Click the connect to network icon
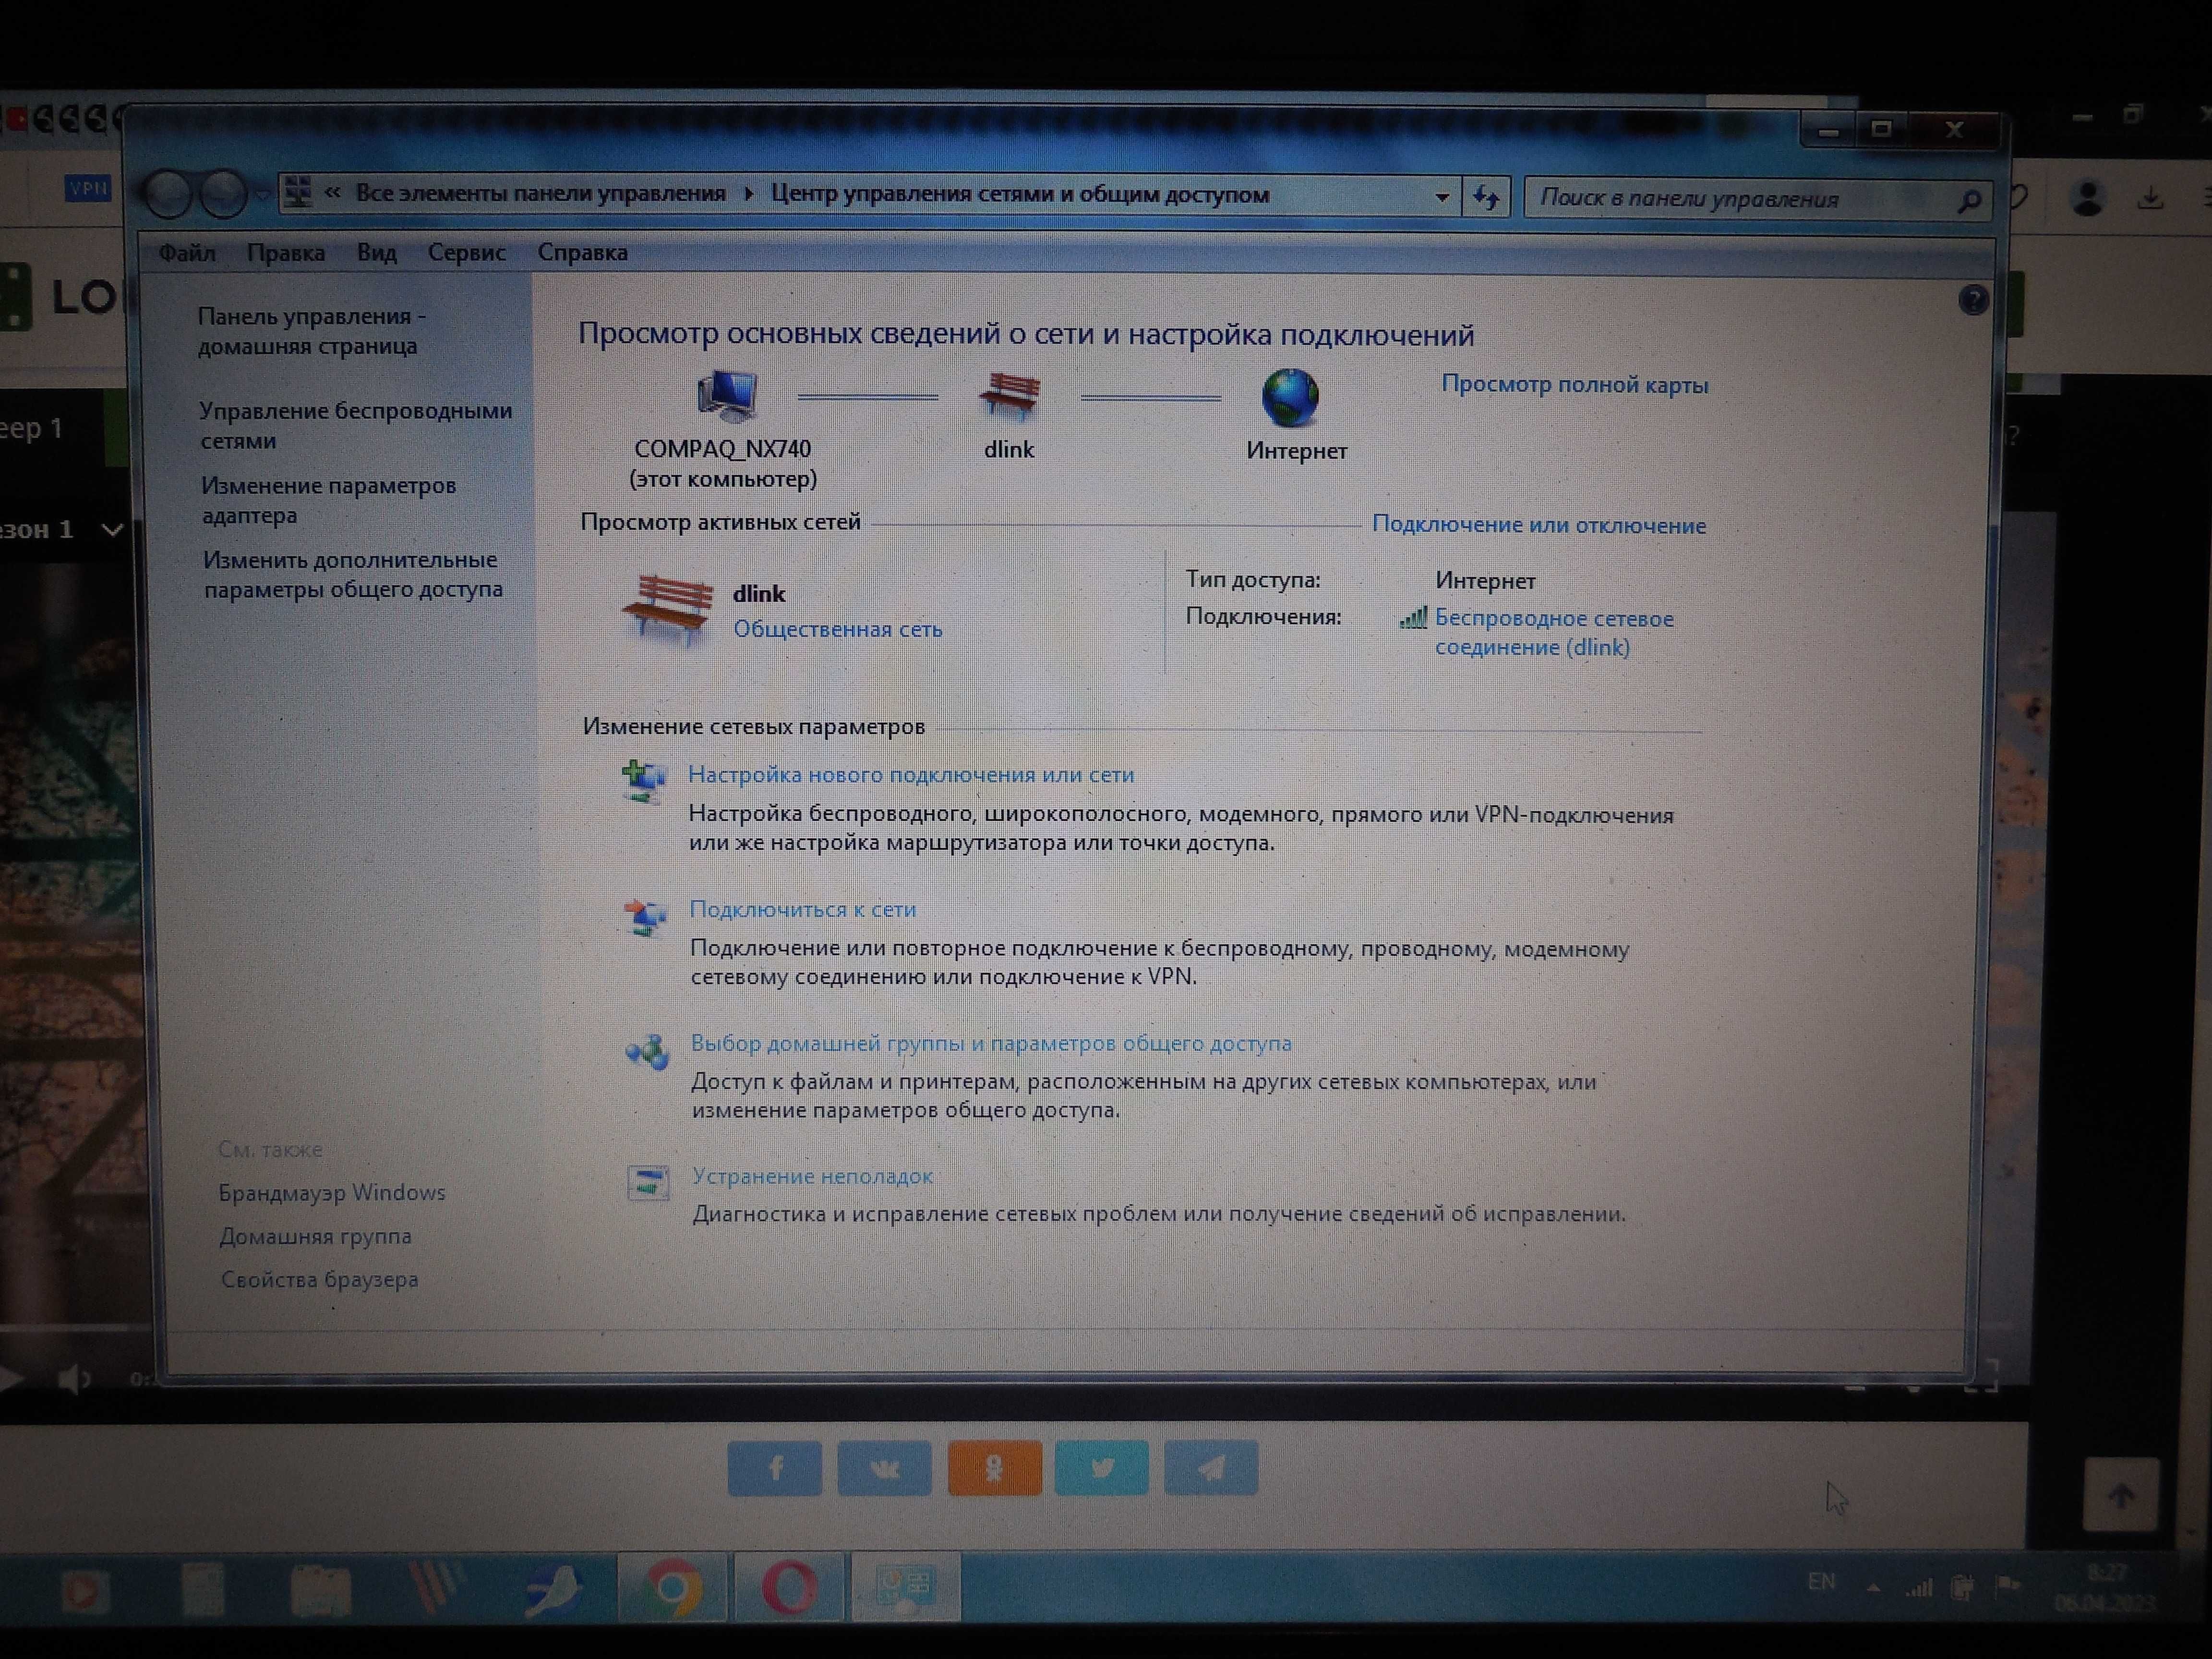The image size is (2212, 1659). click(645, 916)
